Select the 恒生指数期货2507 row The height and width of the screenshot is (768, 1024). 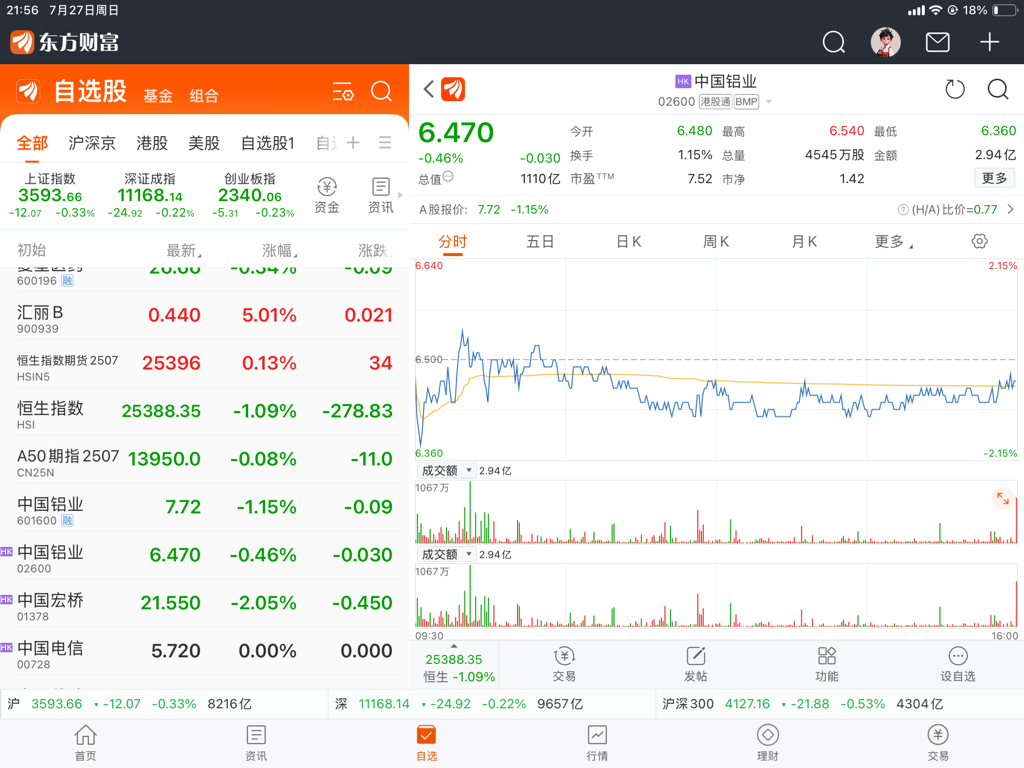click(x=204, y=364)
